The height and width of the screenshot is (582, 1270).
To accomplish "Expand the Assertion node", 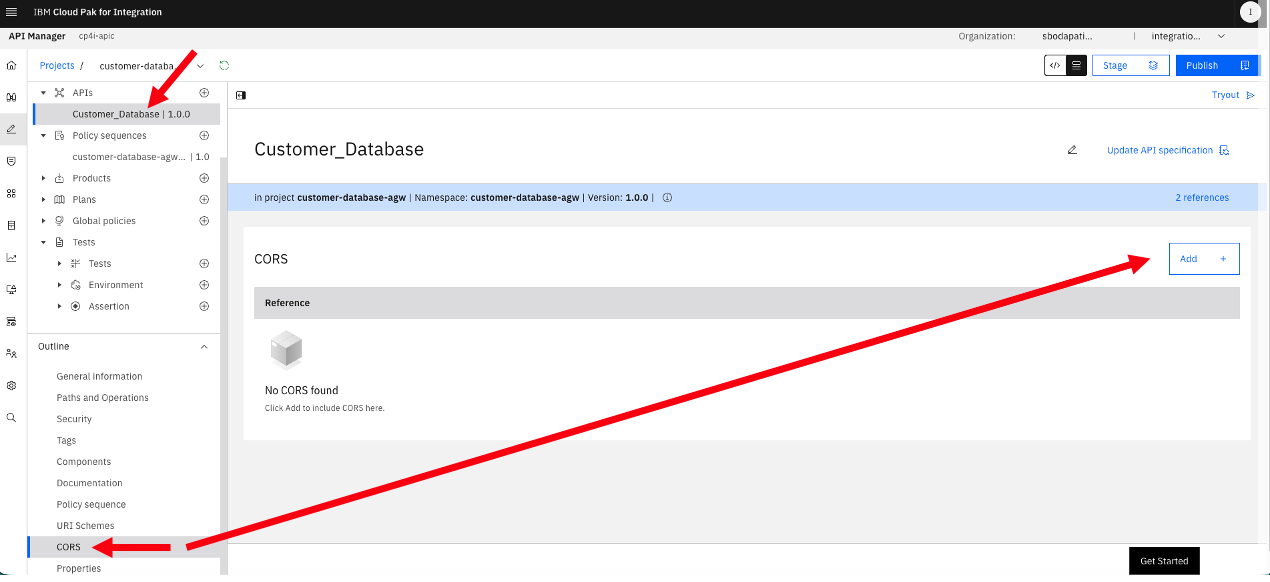I will pyautogui.click(x=59, y=306).
